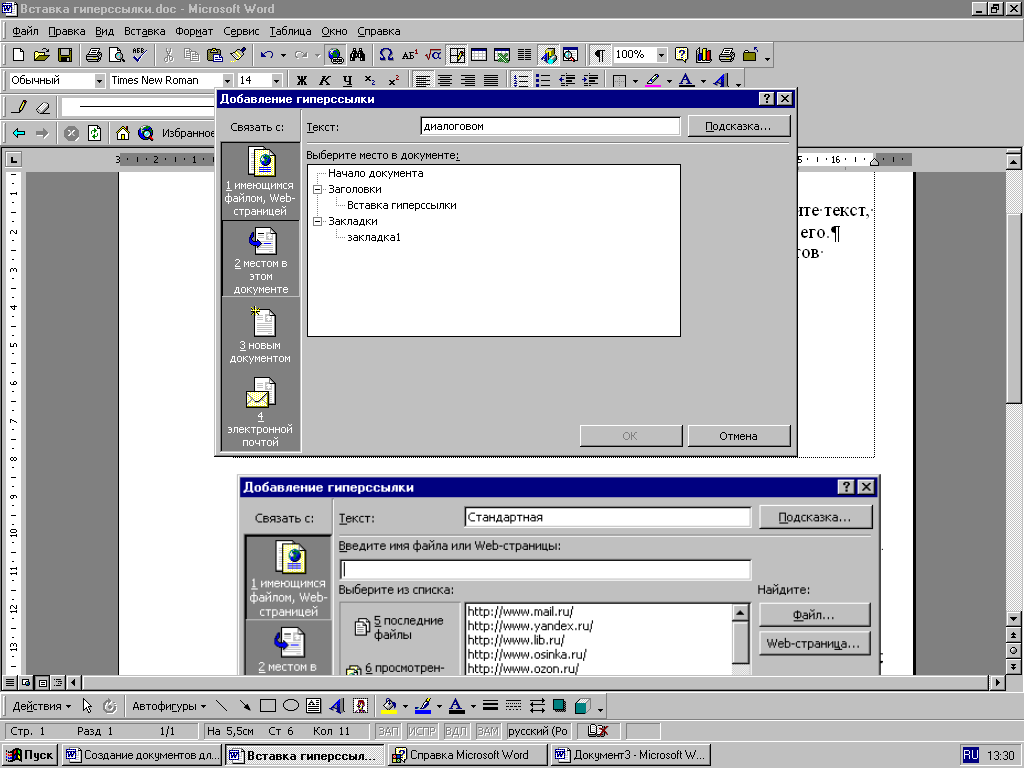The image size is (1024, 768).
Task: Run the spelling check (ABC checkmark icon)
Action: [x=139, y=55]
